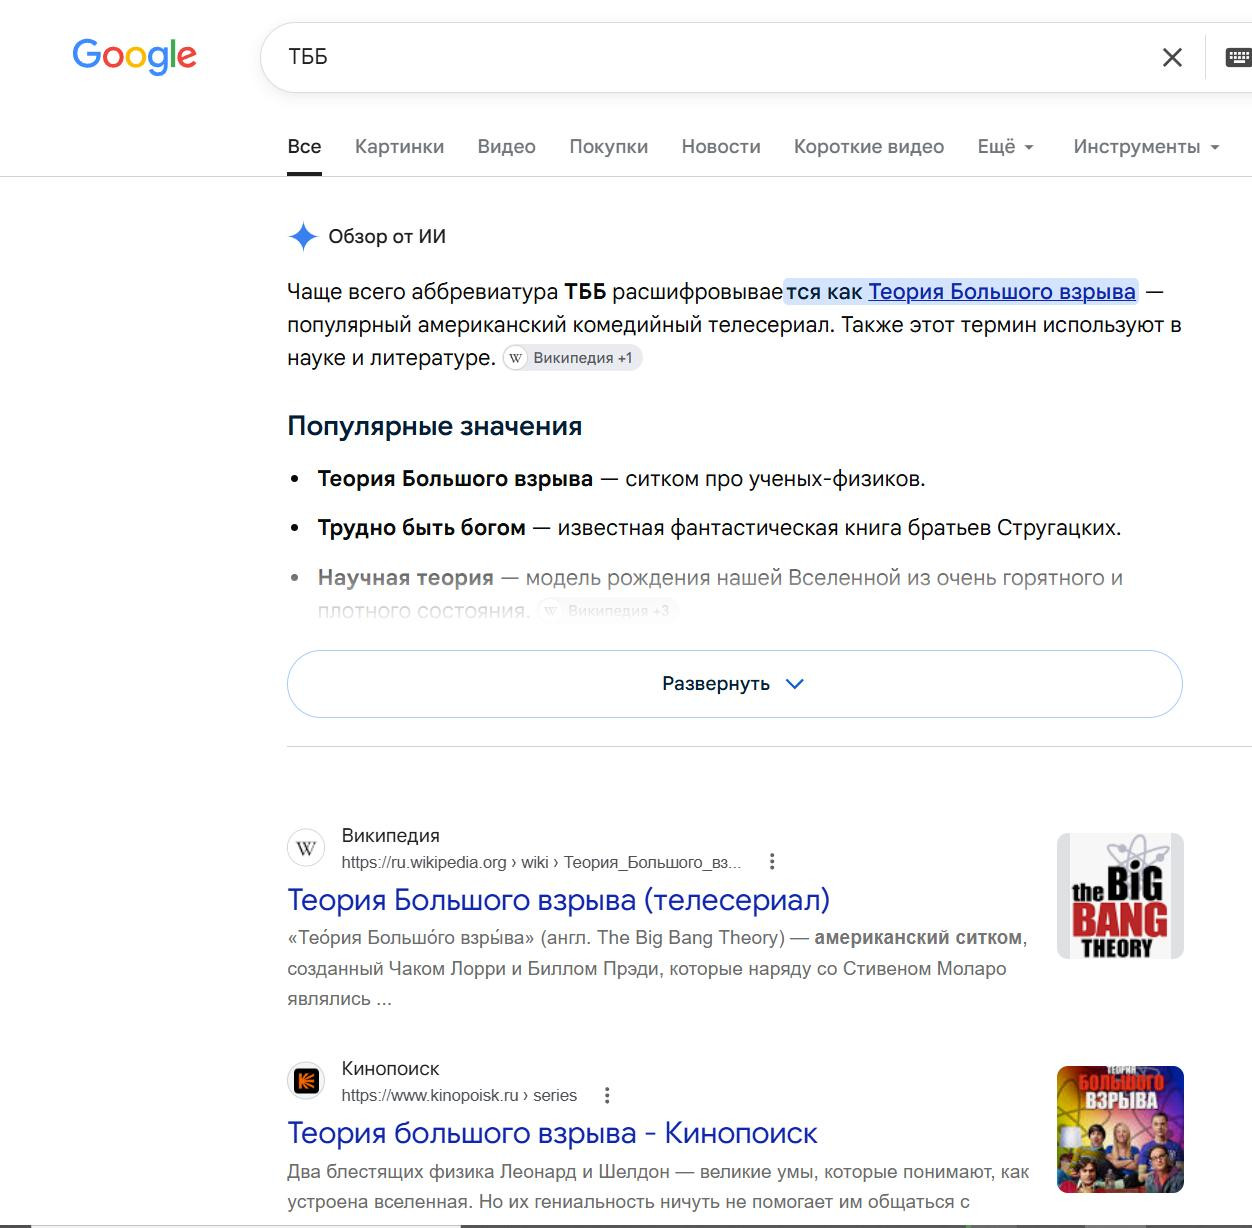Screen dimensions: 1252x1228
Task: Expand AI overview with Развернуть button
Action: [734, 684]
